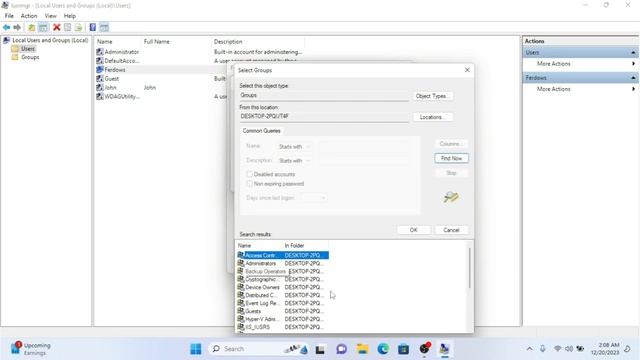The width and height of the screenshot is (640, 360).
Task: Select the Groups folder in tree
Action: pos(30,58)
